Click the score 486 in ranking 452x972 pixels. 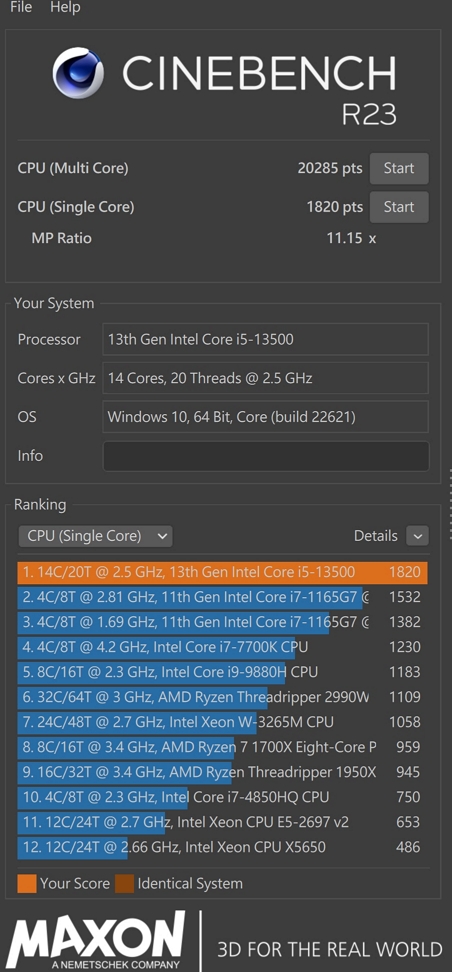click(x=408, y=847)
